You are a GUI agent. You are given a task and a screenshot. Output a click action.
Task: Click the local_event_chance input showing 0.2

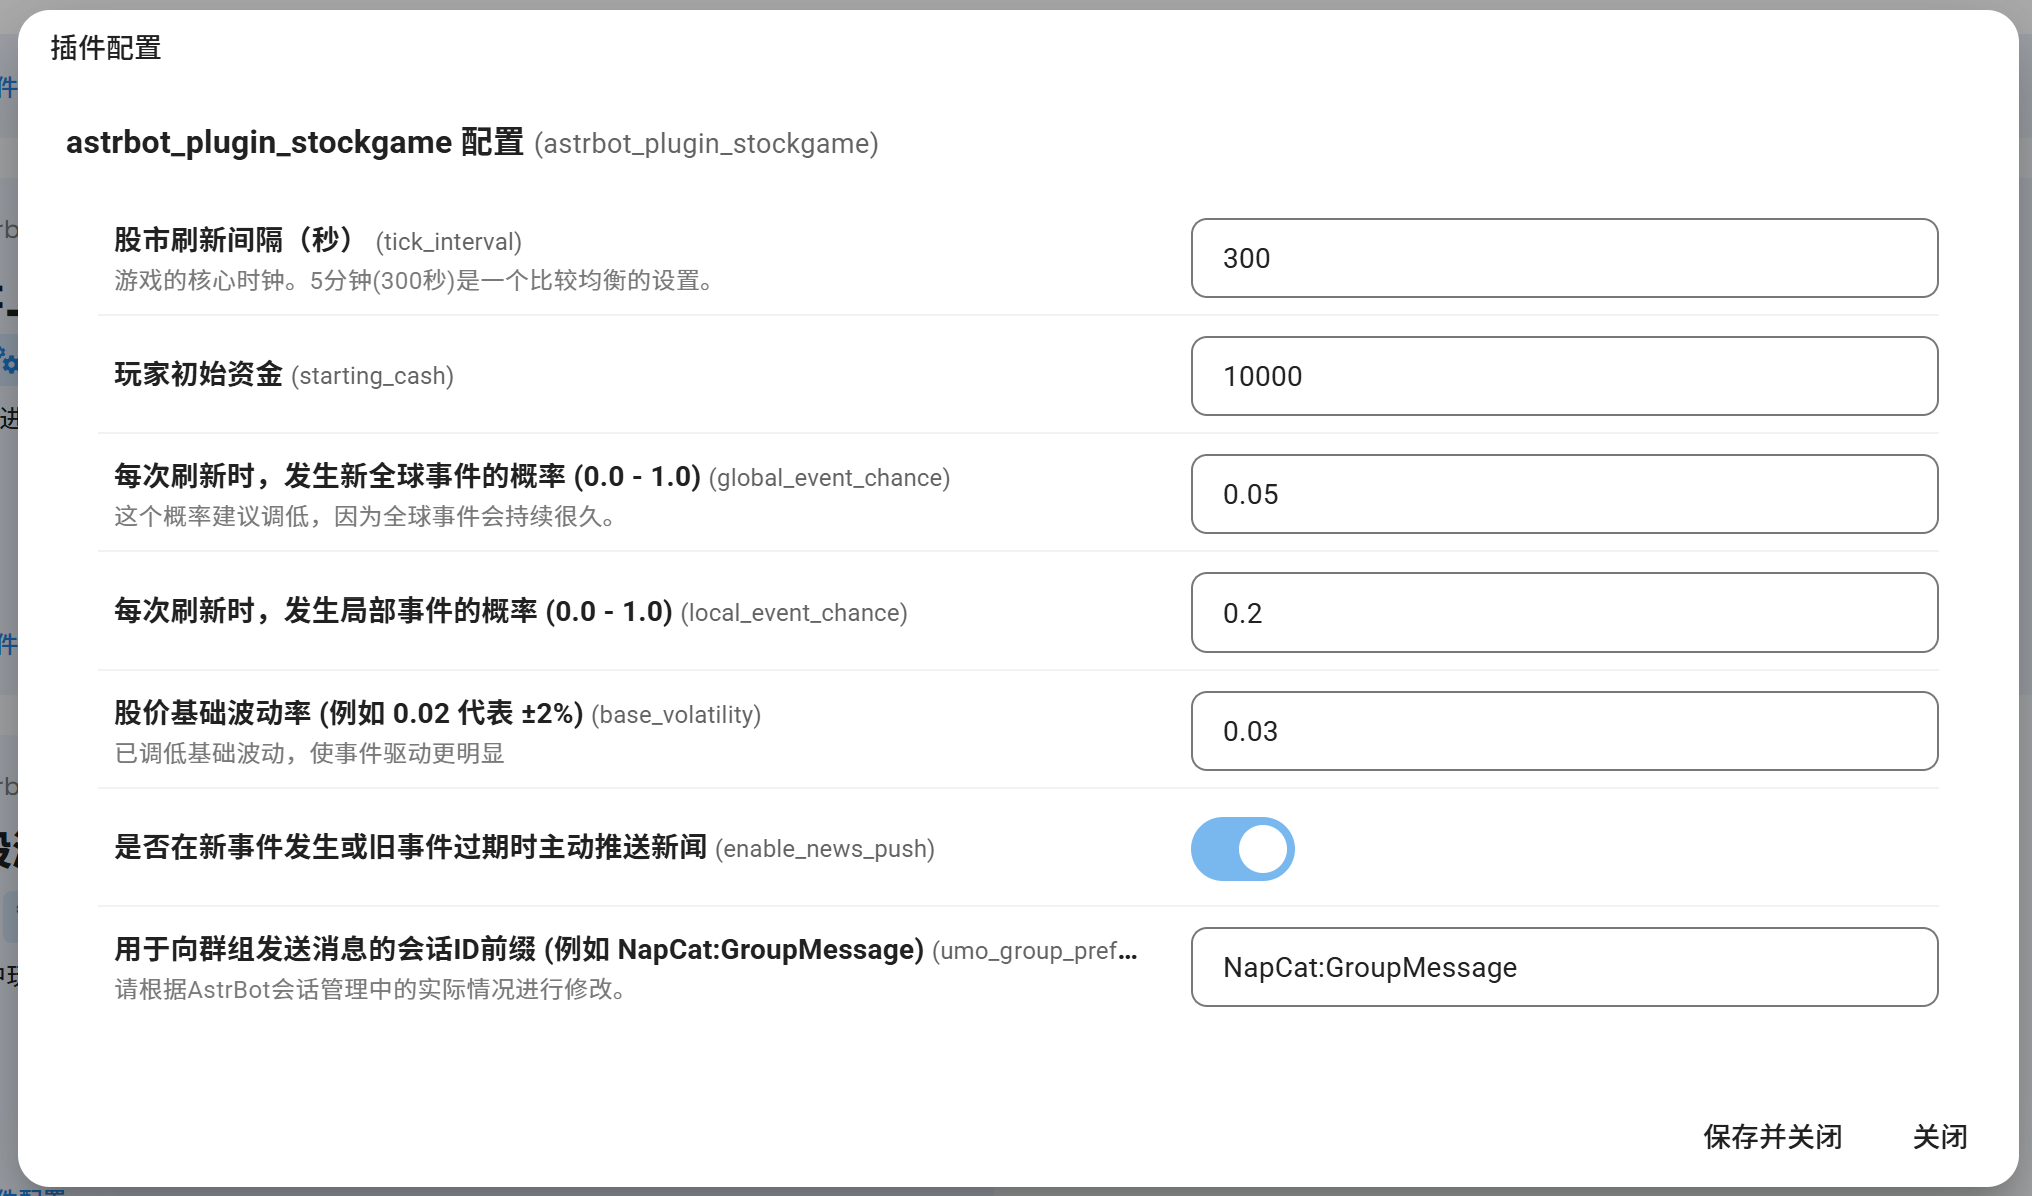pos(1563,612)
